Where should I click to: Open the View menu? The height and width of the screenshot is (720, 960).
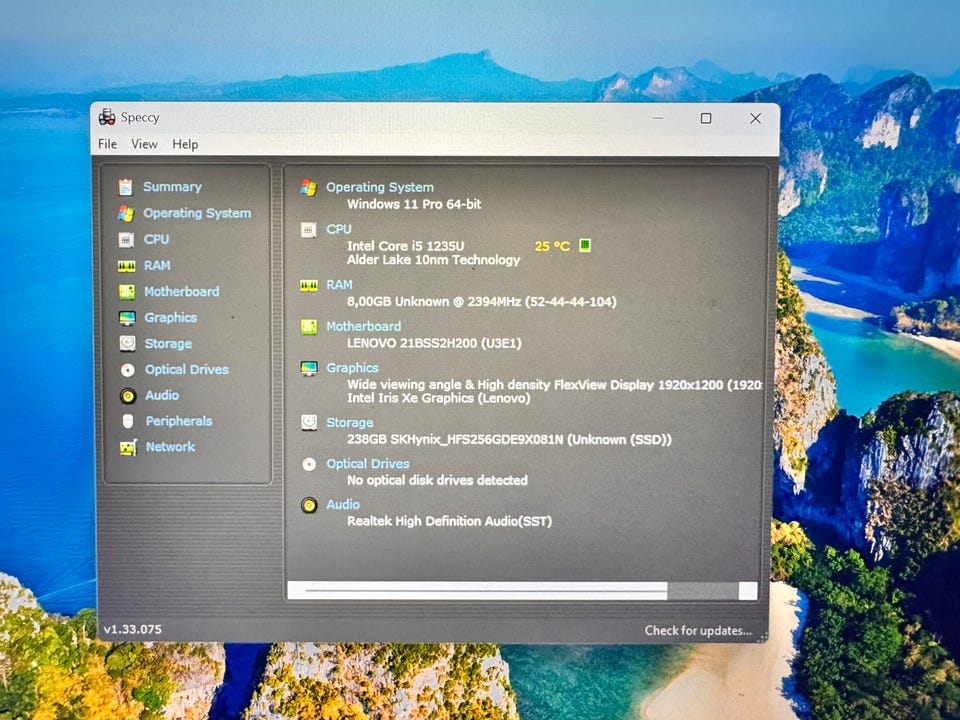pos(144,144)
